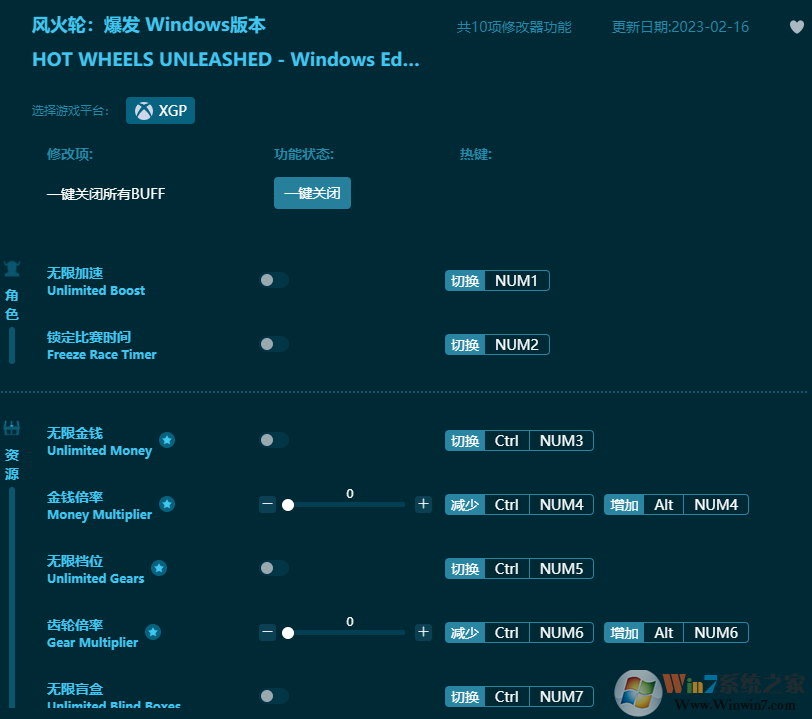This screenshot has width=812, height=719.
Task: Click HOT WHEELS UNLEASHED title text
Action: coord(226,60)
